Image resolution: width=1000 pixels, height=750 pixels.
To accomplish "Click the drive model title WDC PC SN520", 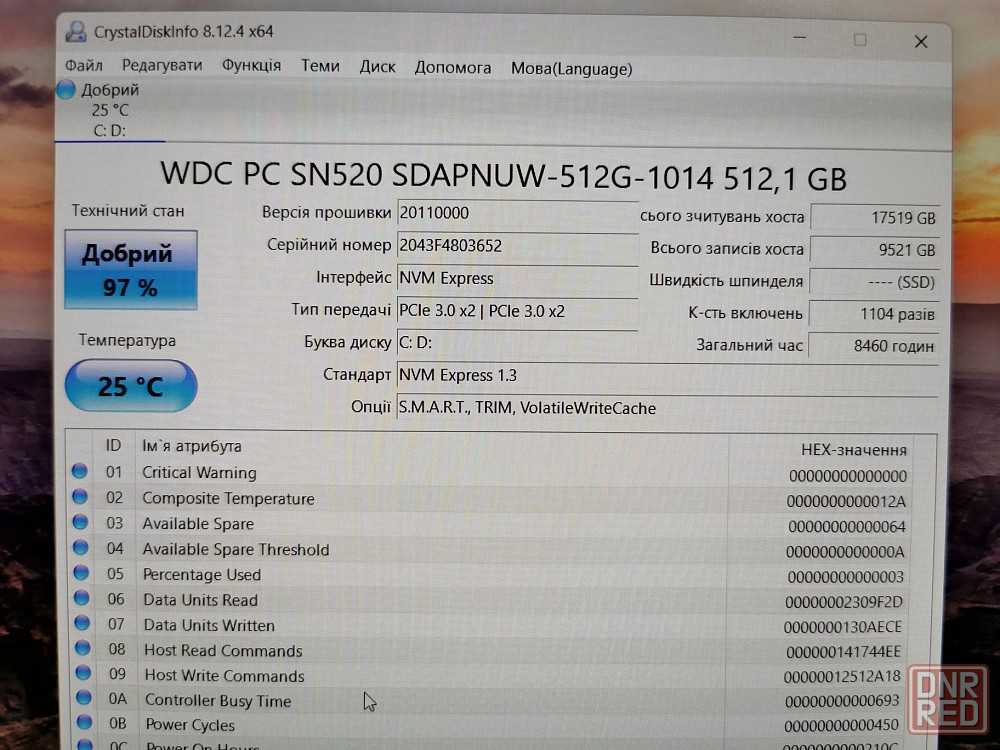I will [x=503, y=175].
